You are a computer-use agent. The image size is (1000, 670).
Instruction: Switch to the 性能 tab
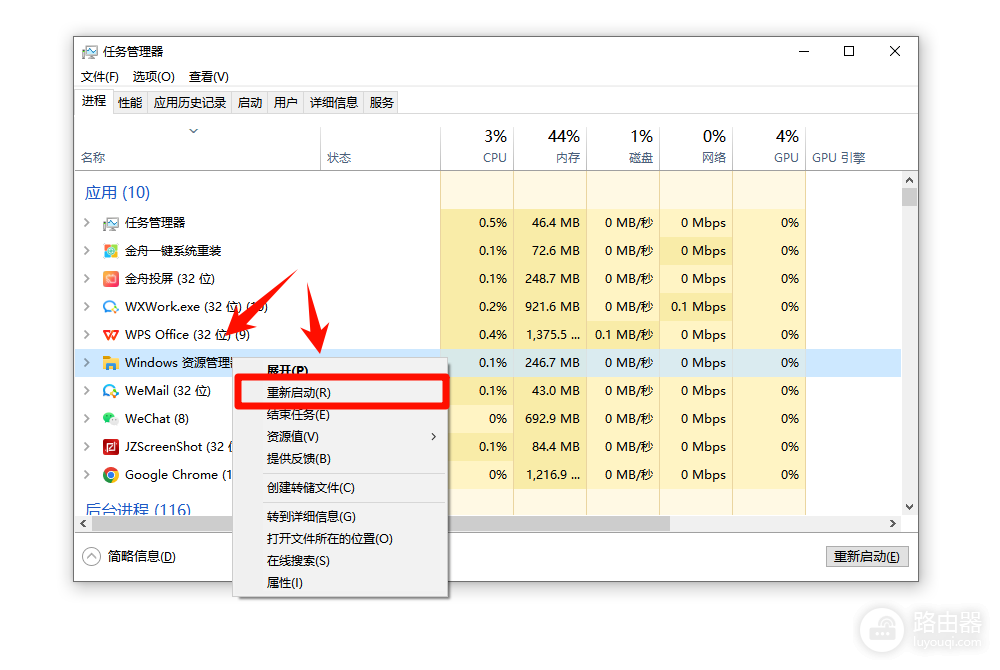pyautogui.click(x=130, y=103)
